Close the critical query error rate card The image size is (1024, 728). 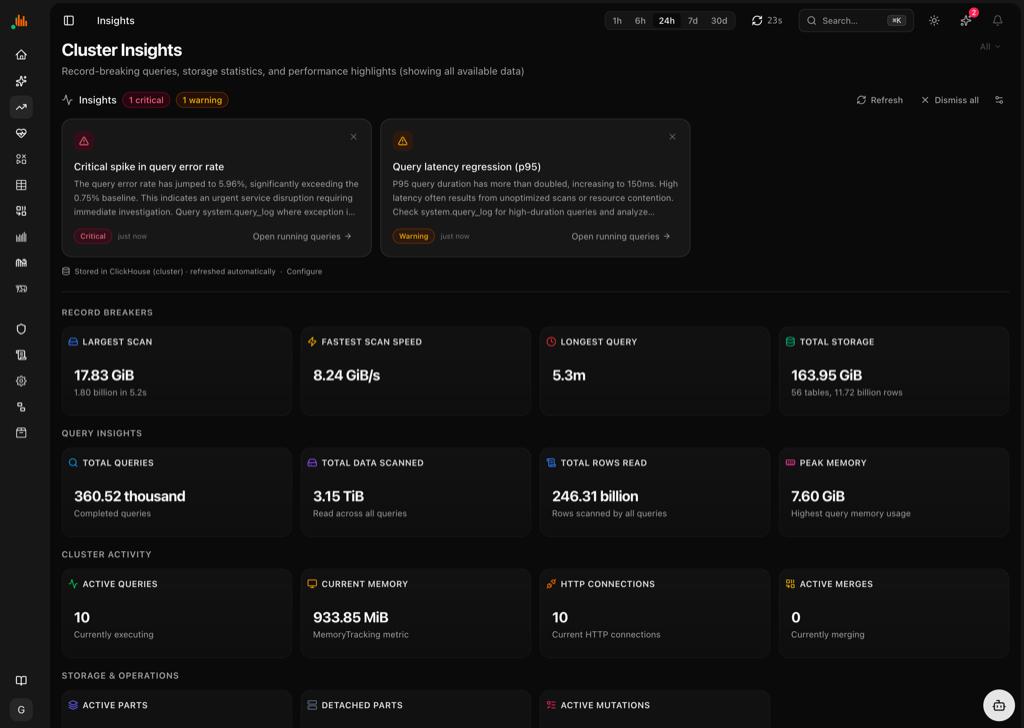[x=353, y=137]
